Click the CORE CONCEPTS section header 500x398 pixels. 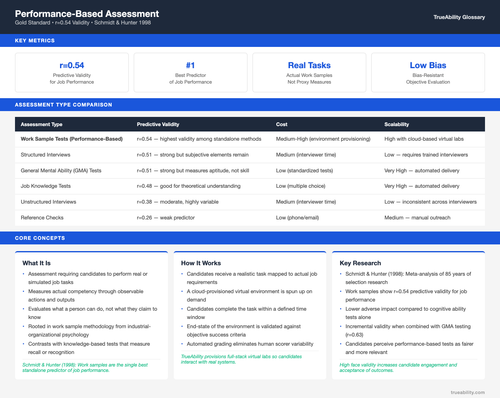(x=40, y=238)
